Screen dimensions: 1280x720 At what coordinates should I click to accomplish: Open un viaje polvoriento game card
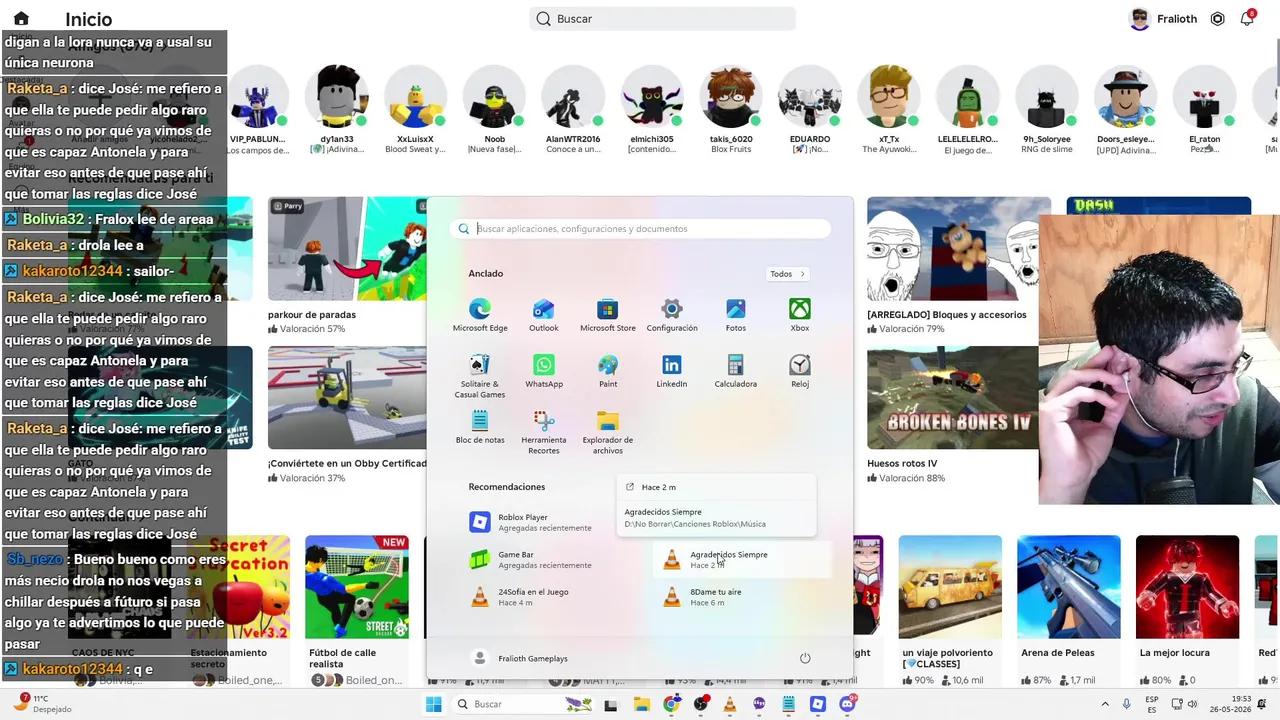950,587
